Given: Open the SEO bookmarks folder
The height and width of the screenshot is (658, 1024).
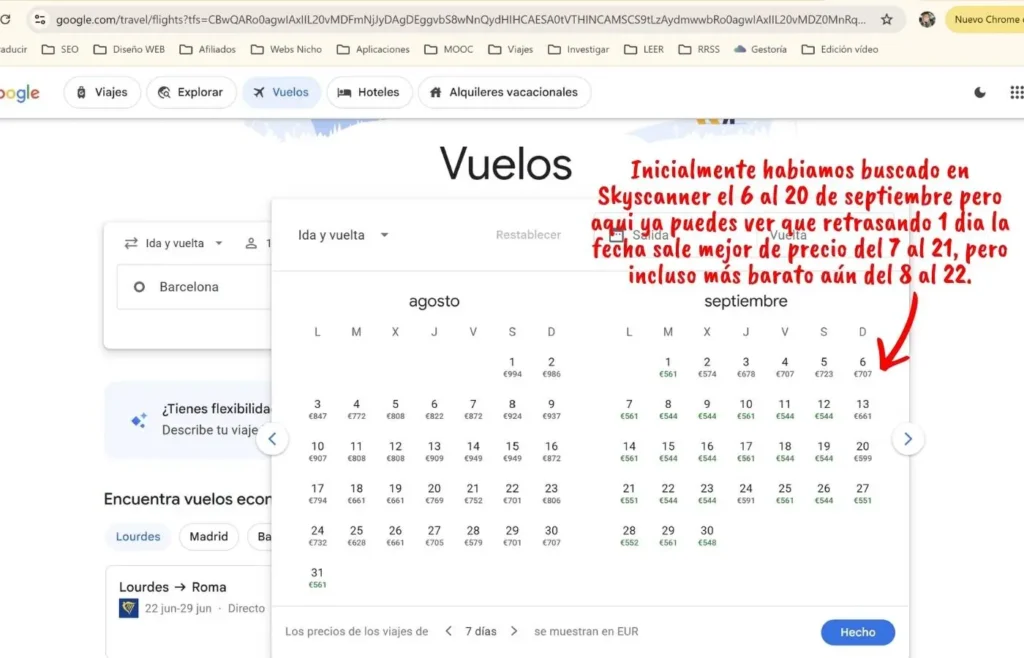Looking at the screenshot, I should point(60,50).
